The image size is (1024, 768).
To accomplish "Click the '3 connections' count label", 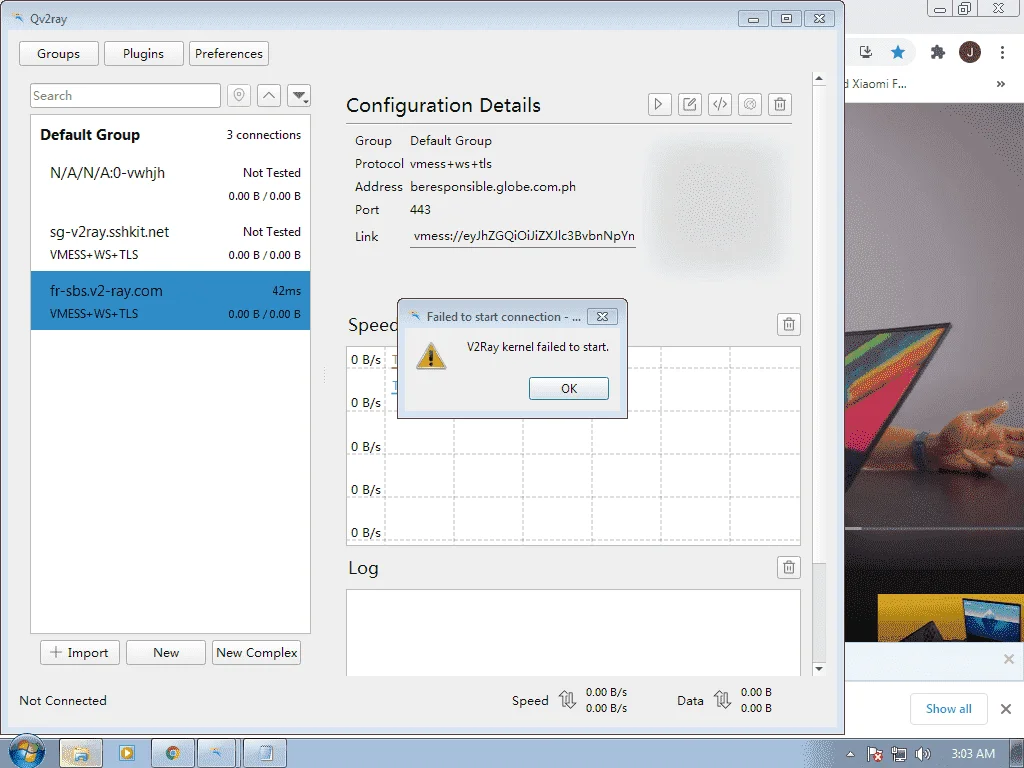I will click(264, 135).
